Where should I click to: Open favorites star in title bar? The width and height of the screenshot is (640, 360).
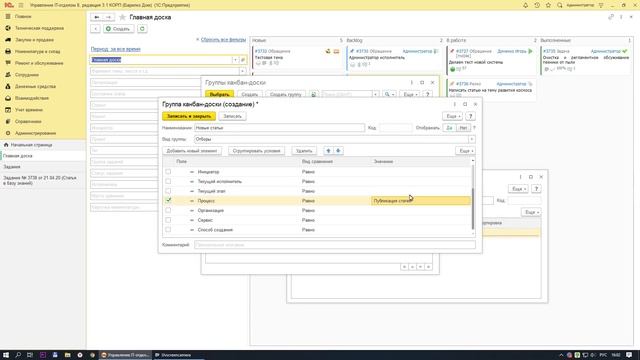coord(548,5)
